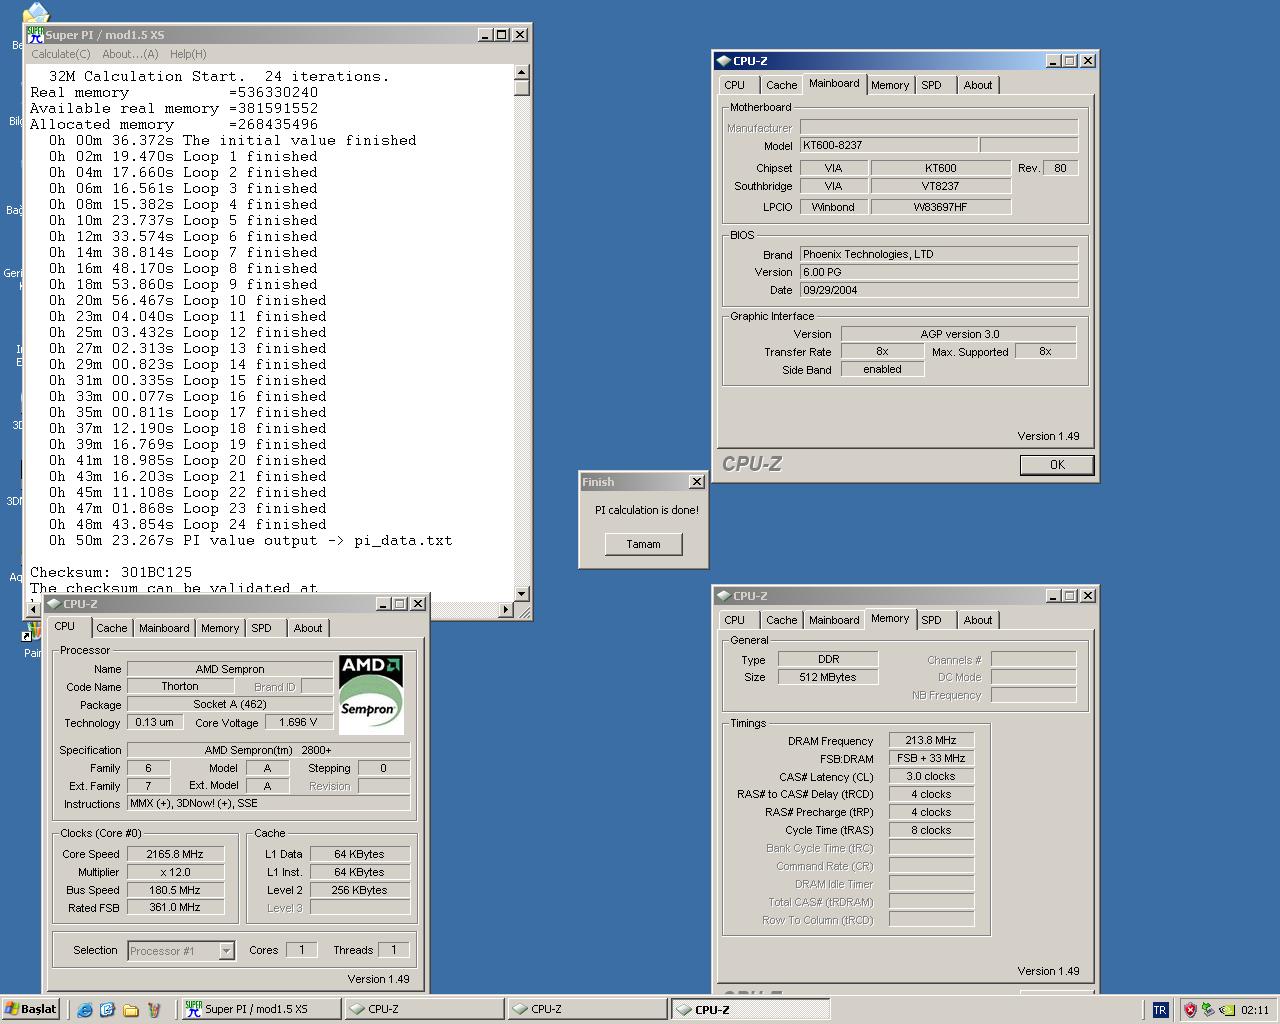
Task: Click DRAM Frequency value 213.8 MHz
Action: pos(931,741)
